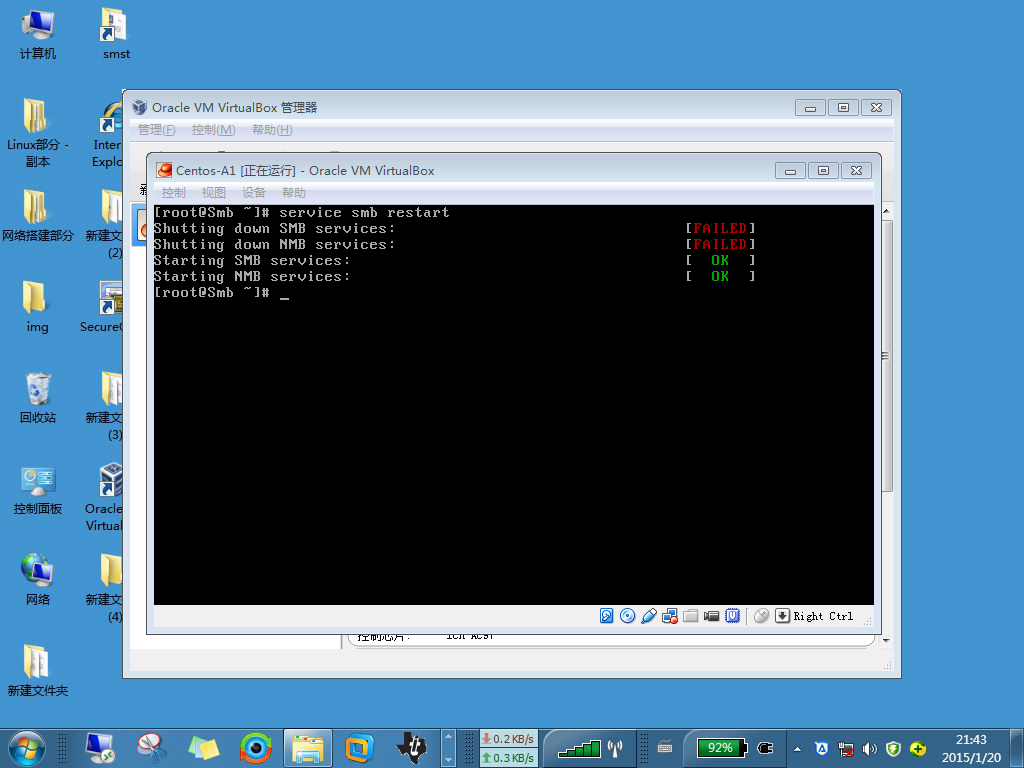Click the network tray icon with red mark
This screenshot has width=1024, height=768.
[846, 749]
